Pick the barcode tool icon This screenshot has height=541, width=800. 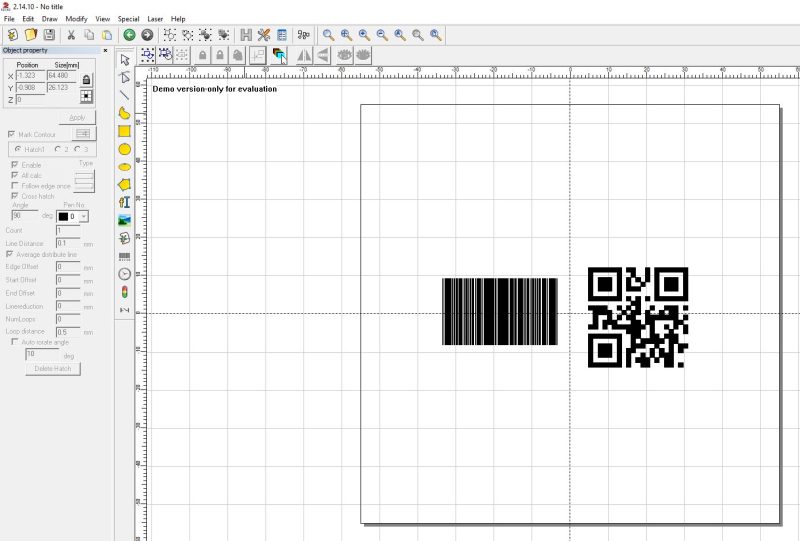click(x=124, y=256)
